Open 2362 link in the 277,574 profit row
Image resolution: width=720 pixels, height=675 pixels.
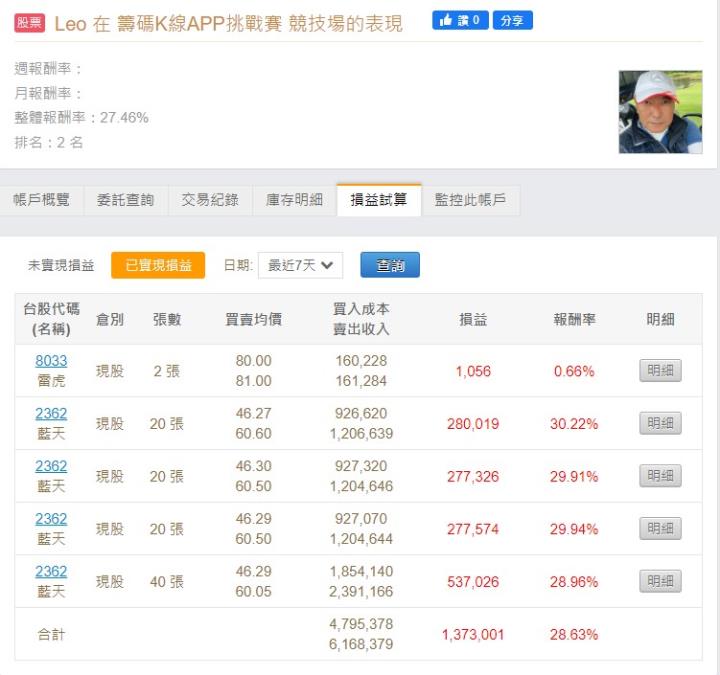(51, 519)
